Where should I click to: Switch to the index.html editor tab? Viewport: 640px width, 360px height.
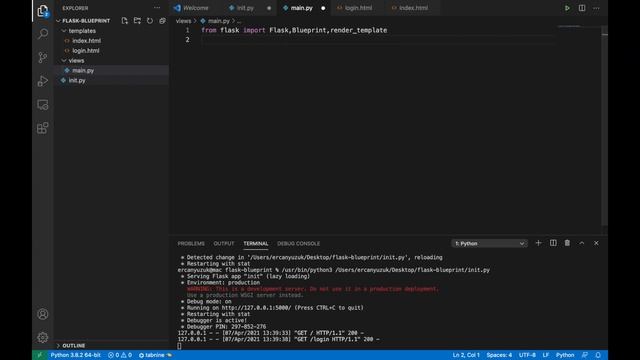(413, 8)
